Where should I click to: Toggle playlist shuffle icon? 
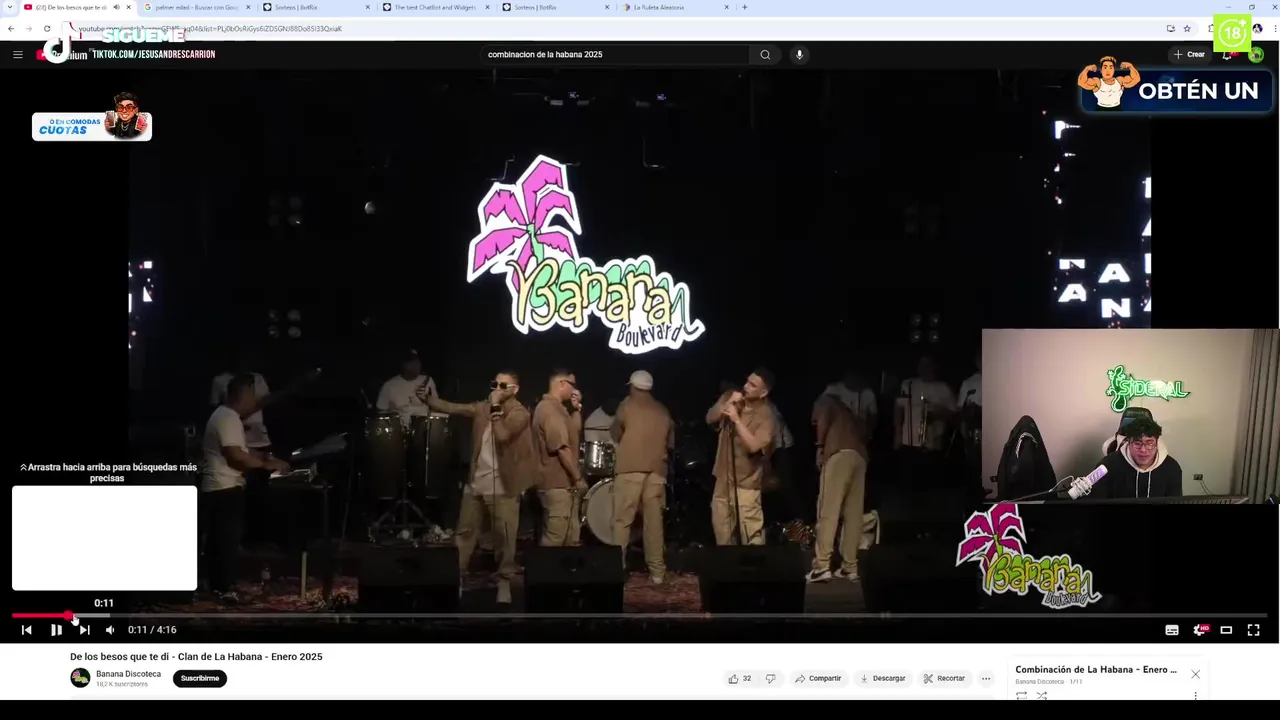point(1042,695)
